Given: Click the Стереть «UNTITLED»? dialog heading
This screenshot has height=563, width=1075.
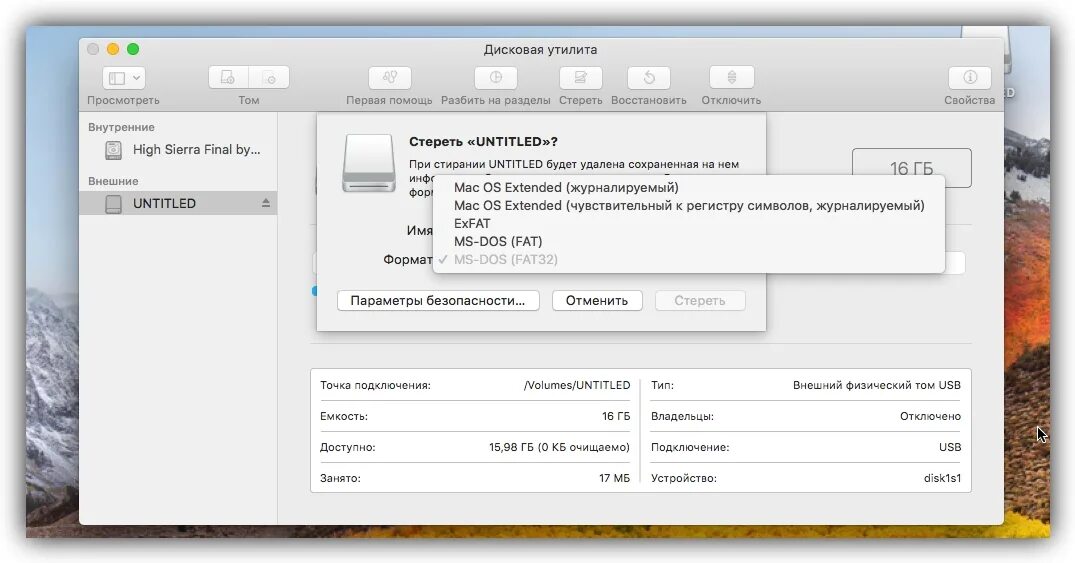Looking at the screenshot, I should pyautogui.click(x=483, y=141).
